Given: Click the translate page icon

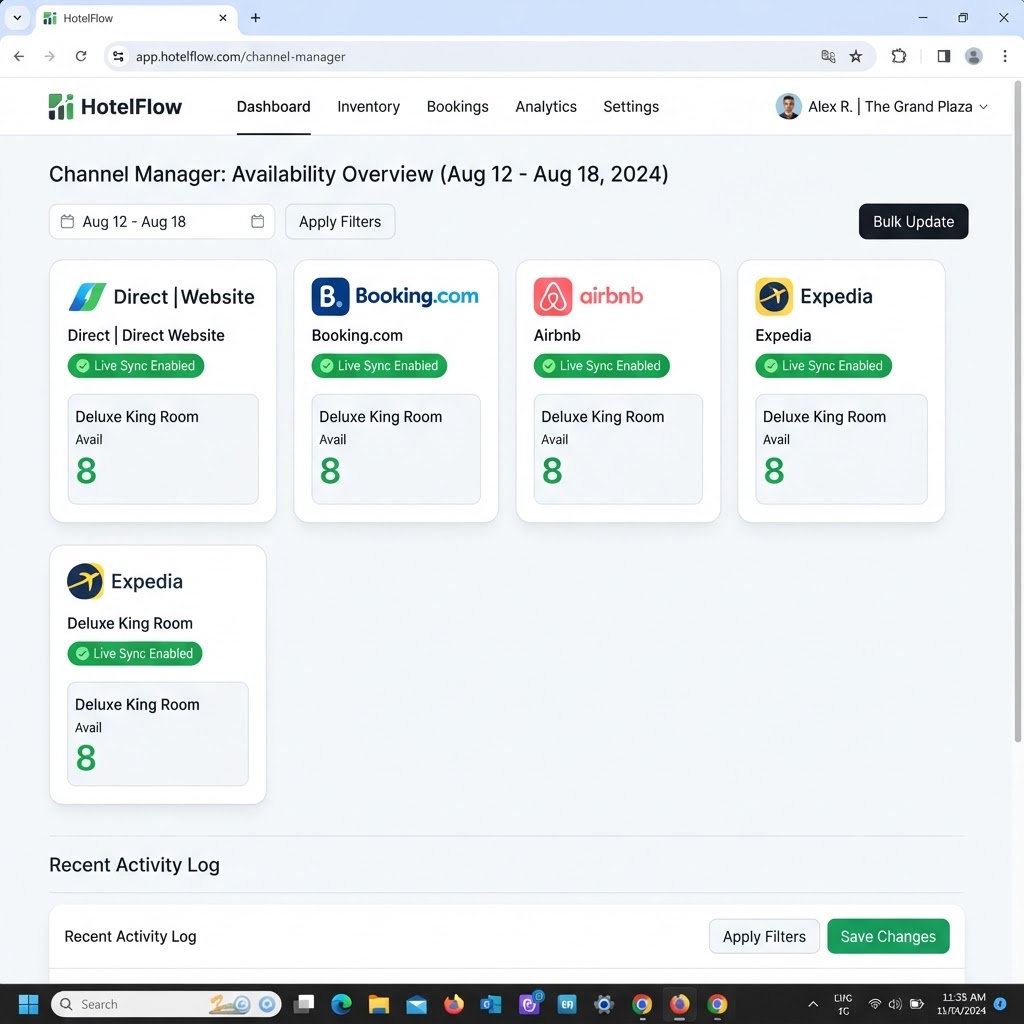Looking at the screenshot, I should (x=828, y=56).
